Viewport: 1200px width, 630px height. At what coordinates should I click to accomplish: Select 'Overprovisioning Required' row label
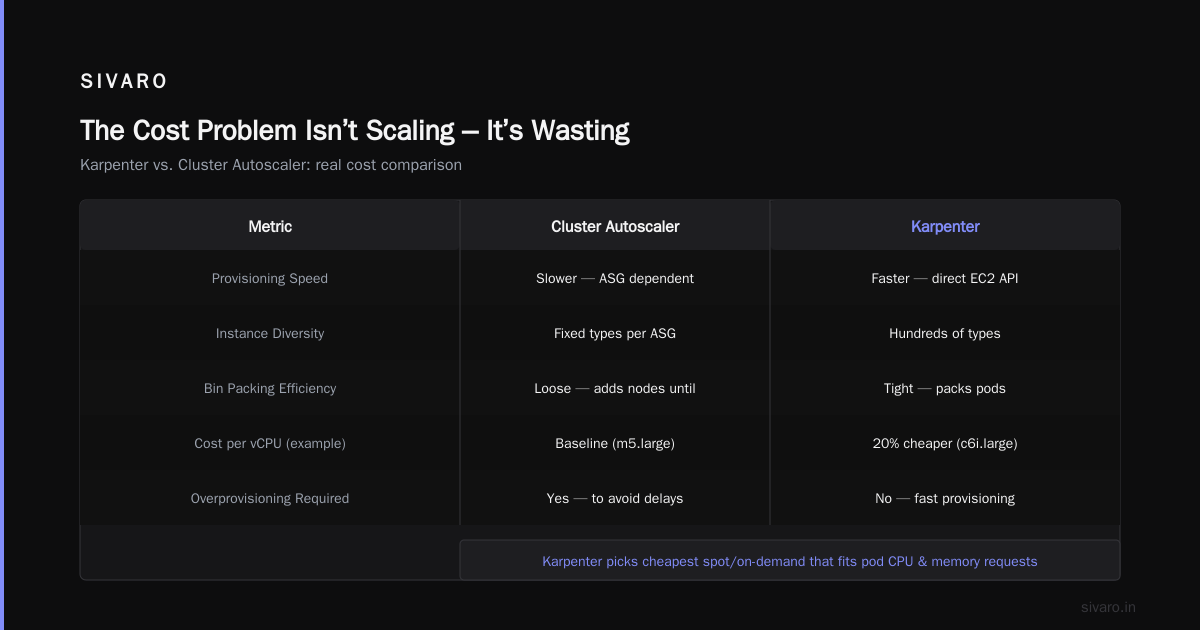(270, 498)
